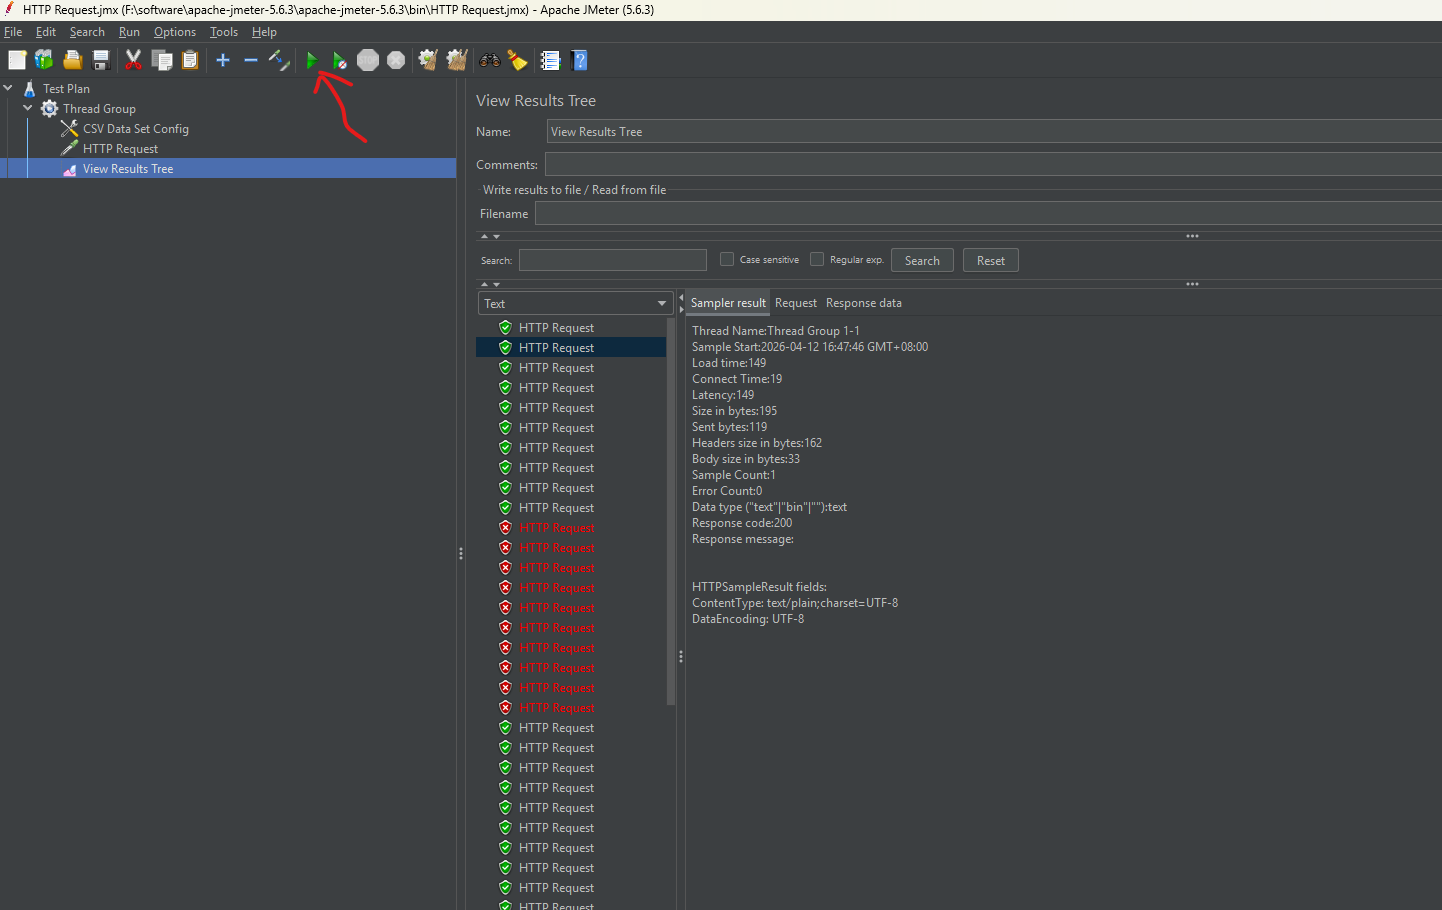The height and width of the screenshot is (910, 1442).
Task: Click the results list vertical scrollbar
Action: 671,510
